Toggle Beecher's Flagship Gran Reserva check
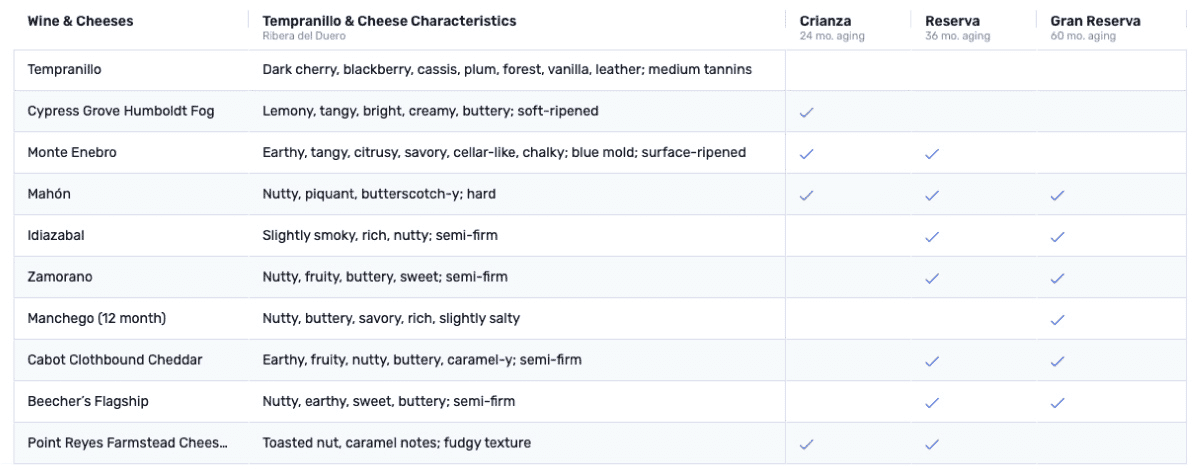 [x=1057, y=402]
